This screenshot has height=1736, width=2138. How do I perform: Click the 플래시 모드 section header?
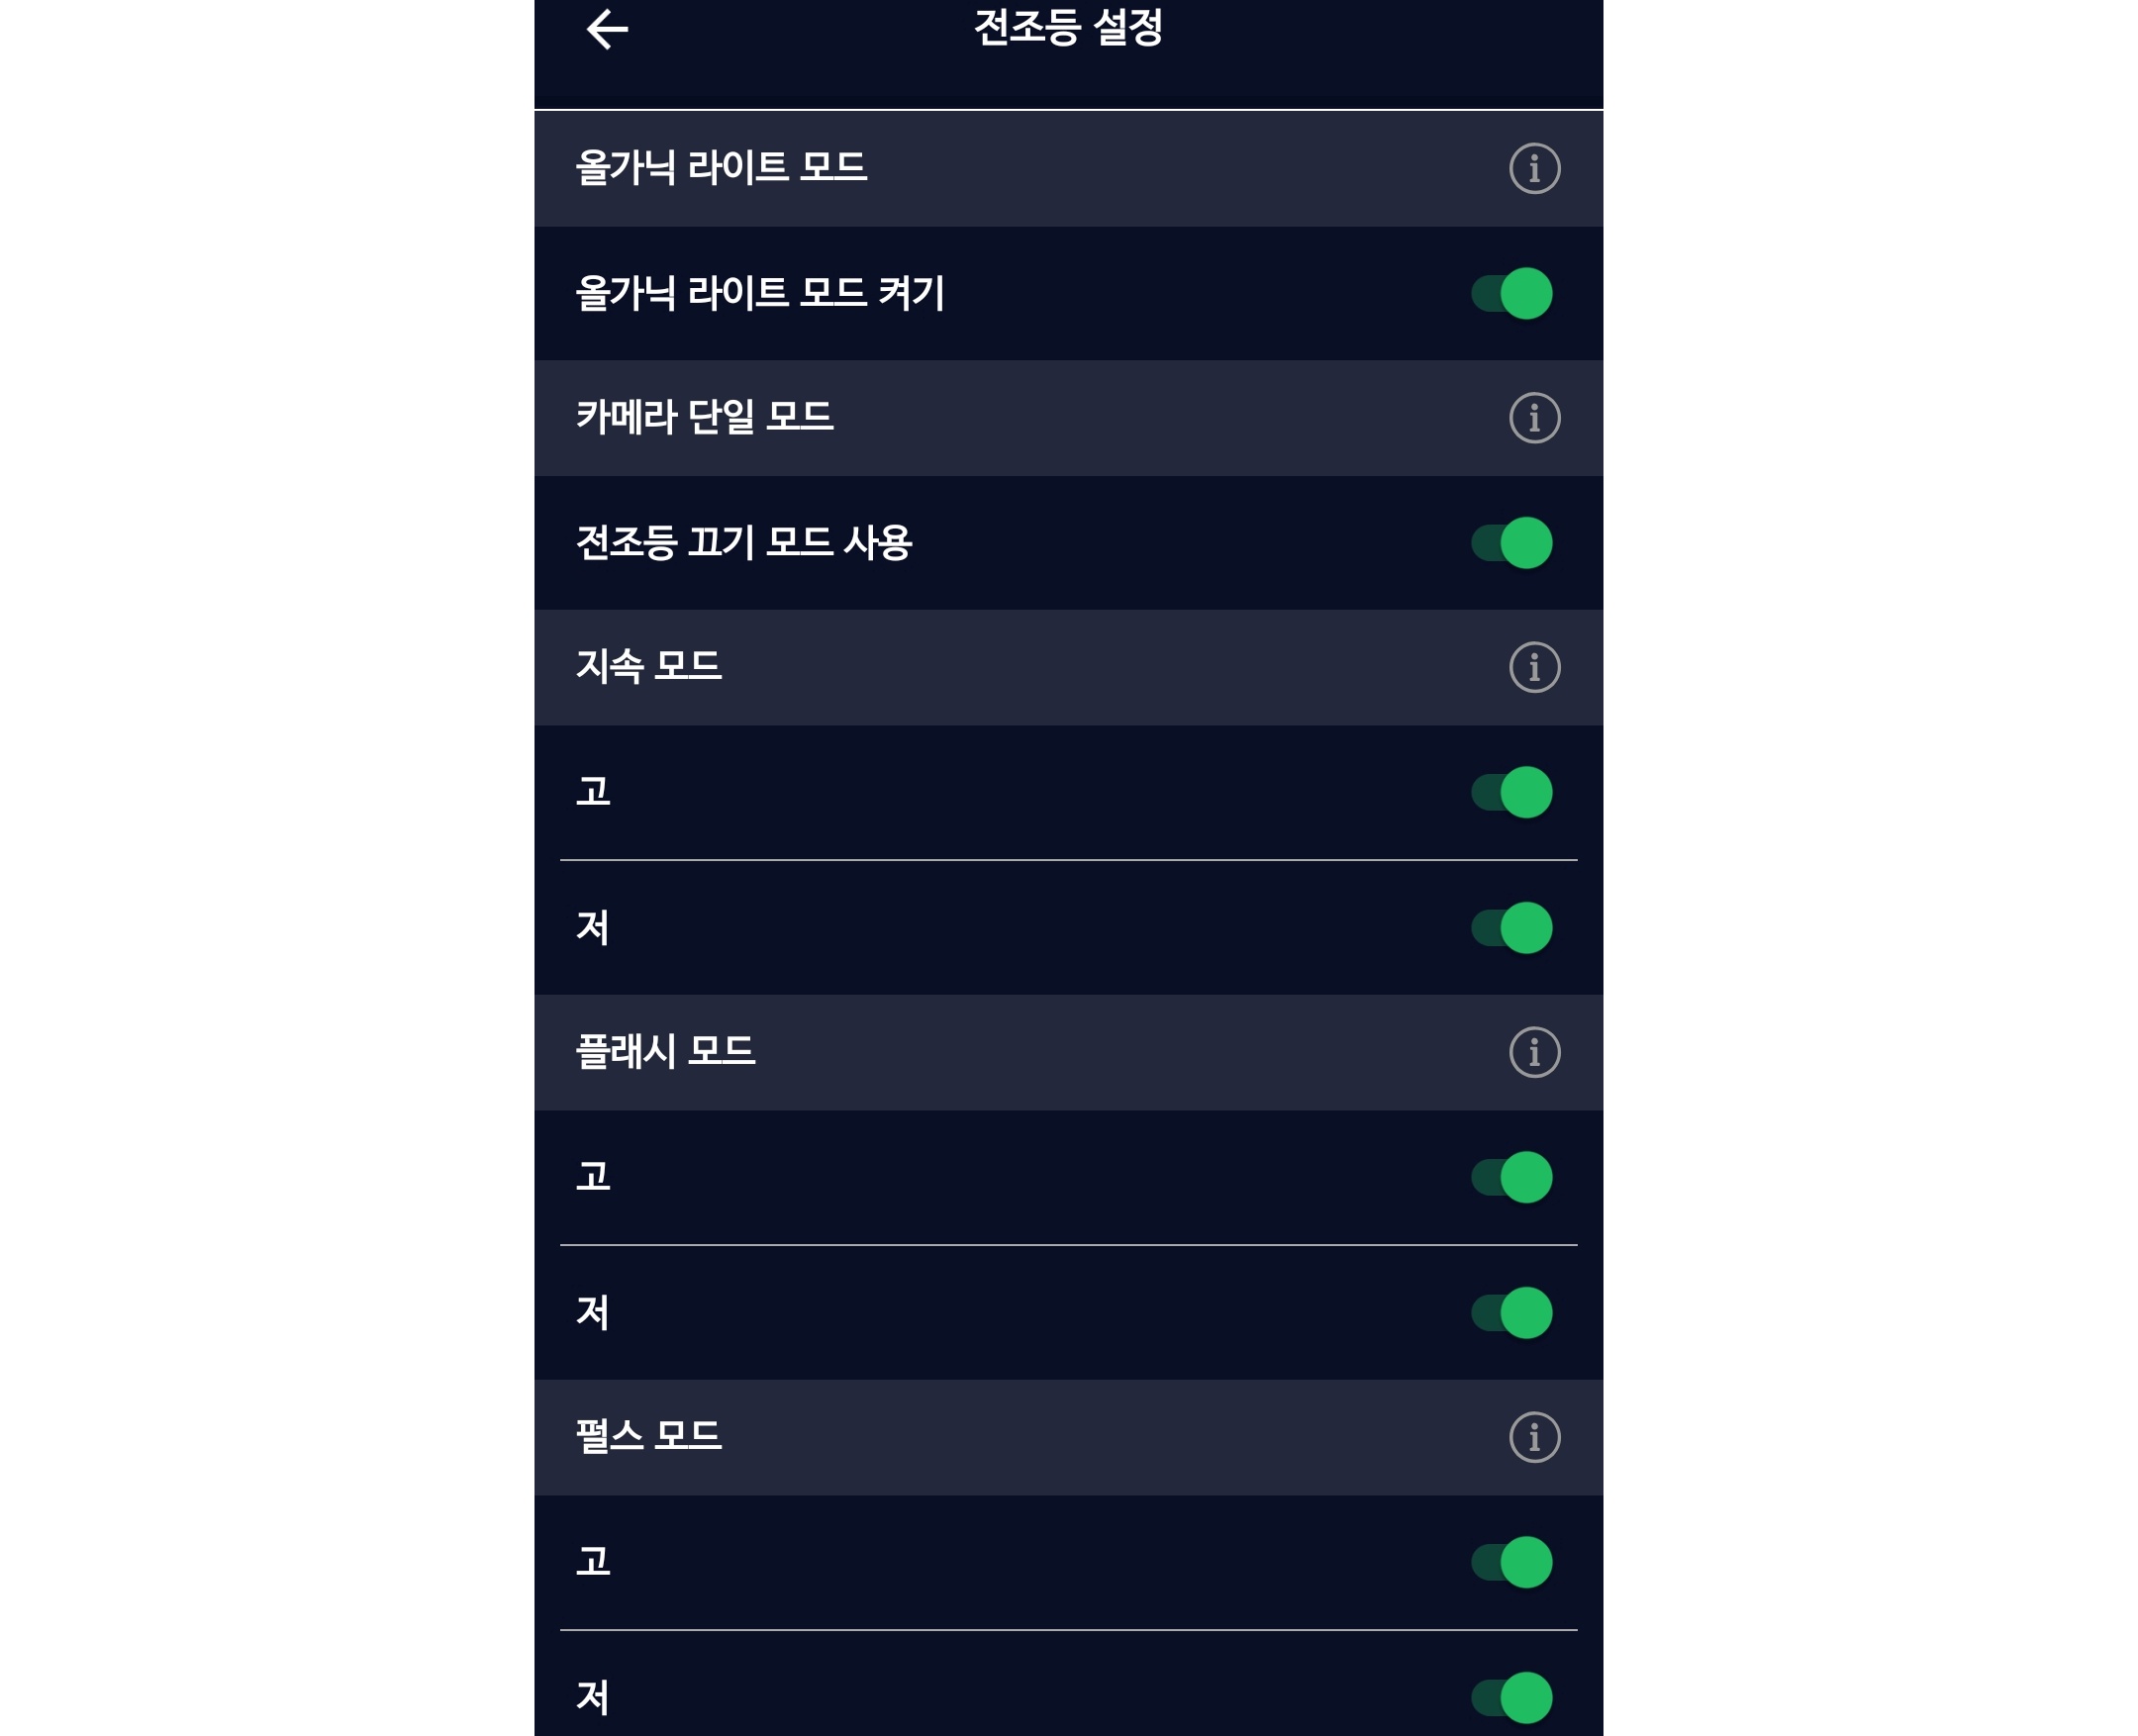pos(665,1052)
